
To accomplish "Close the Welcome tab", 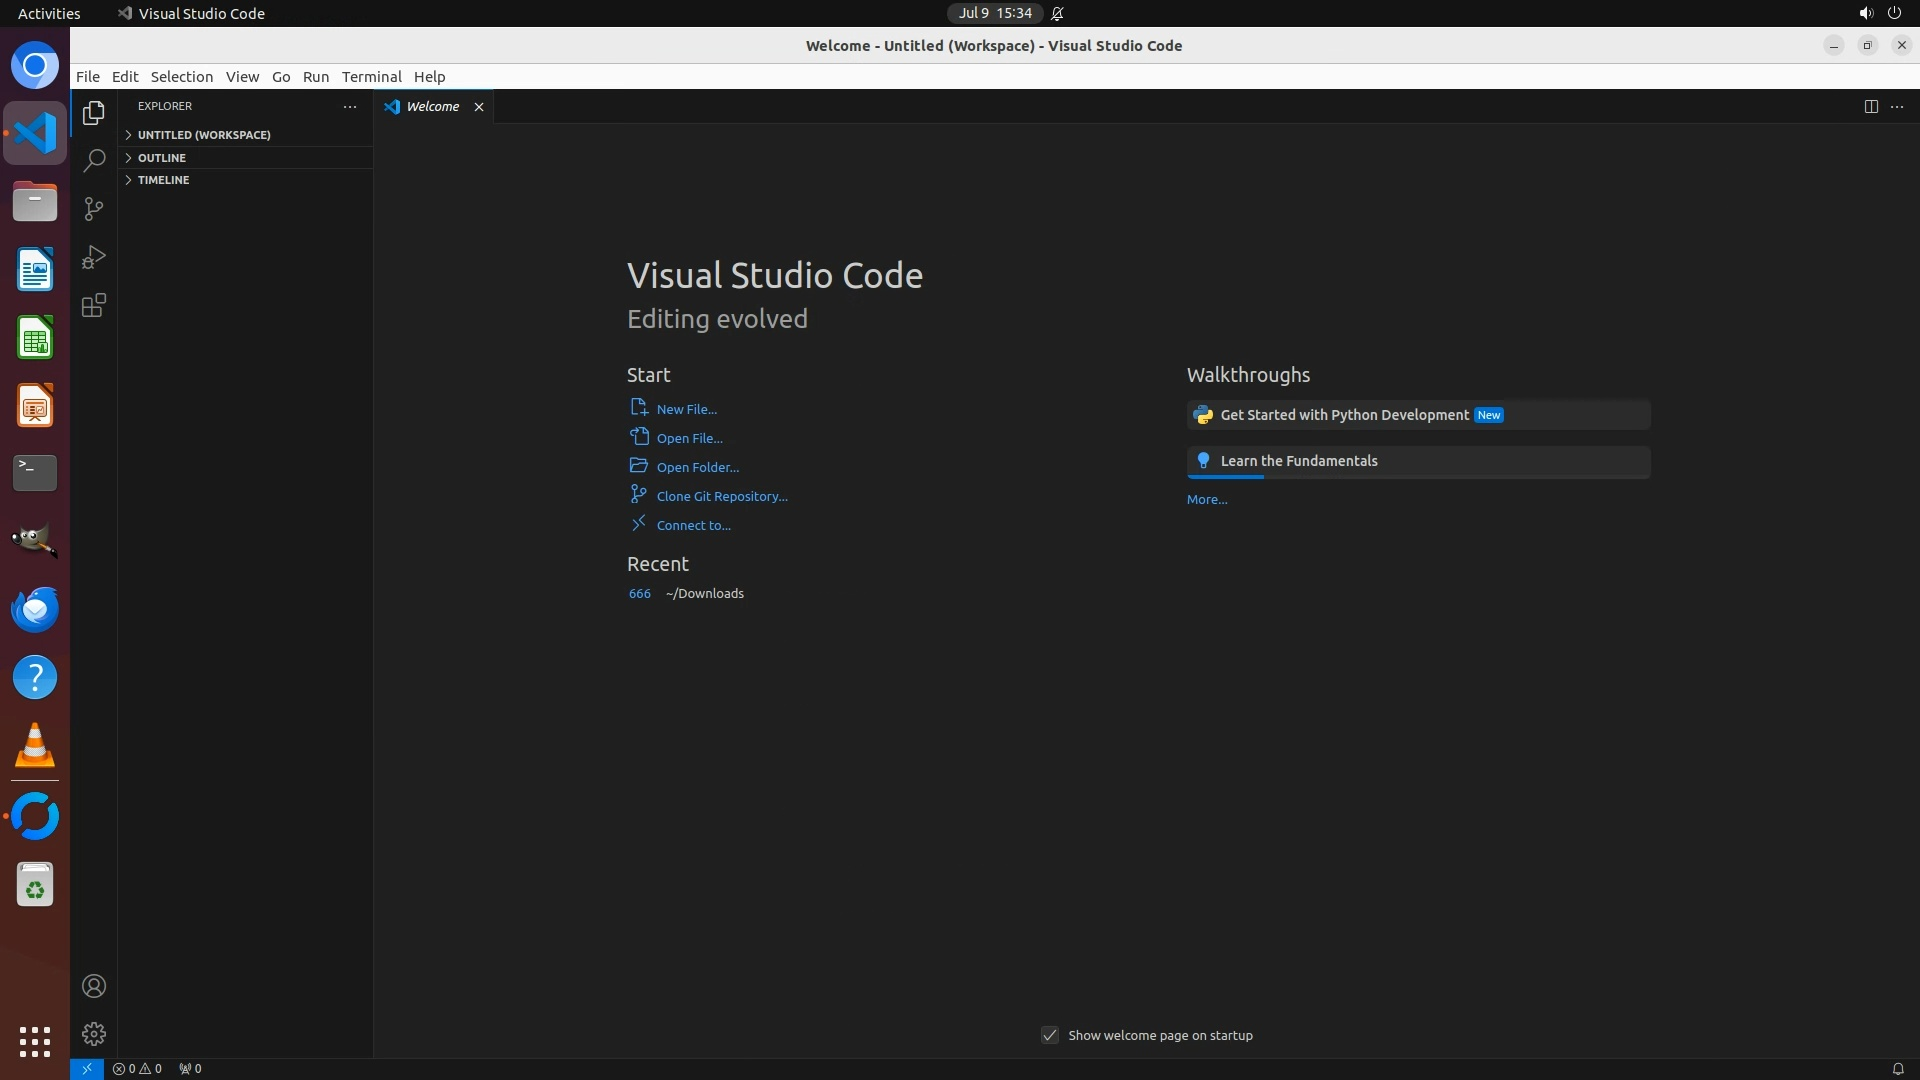I will [x=479, y=107].
